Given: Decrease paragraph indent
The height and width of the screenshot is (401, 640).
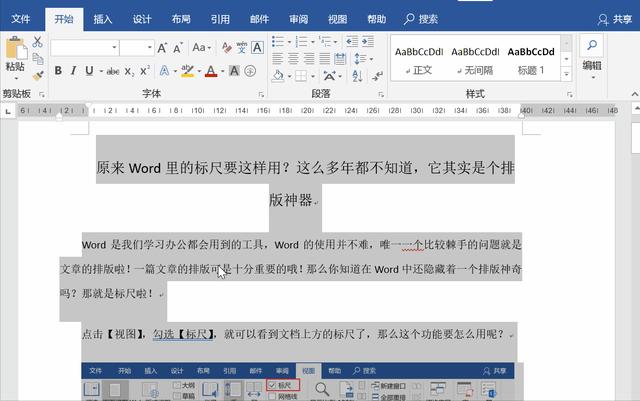Looking at the screenshot, I should pyautogui.click(x=352, y=41).
